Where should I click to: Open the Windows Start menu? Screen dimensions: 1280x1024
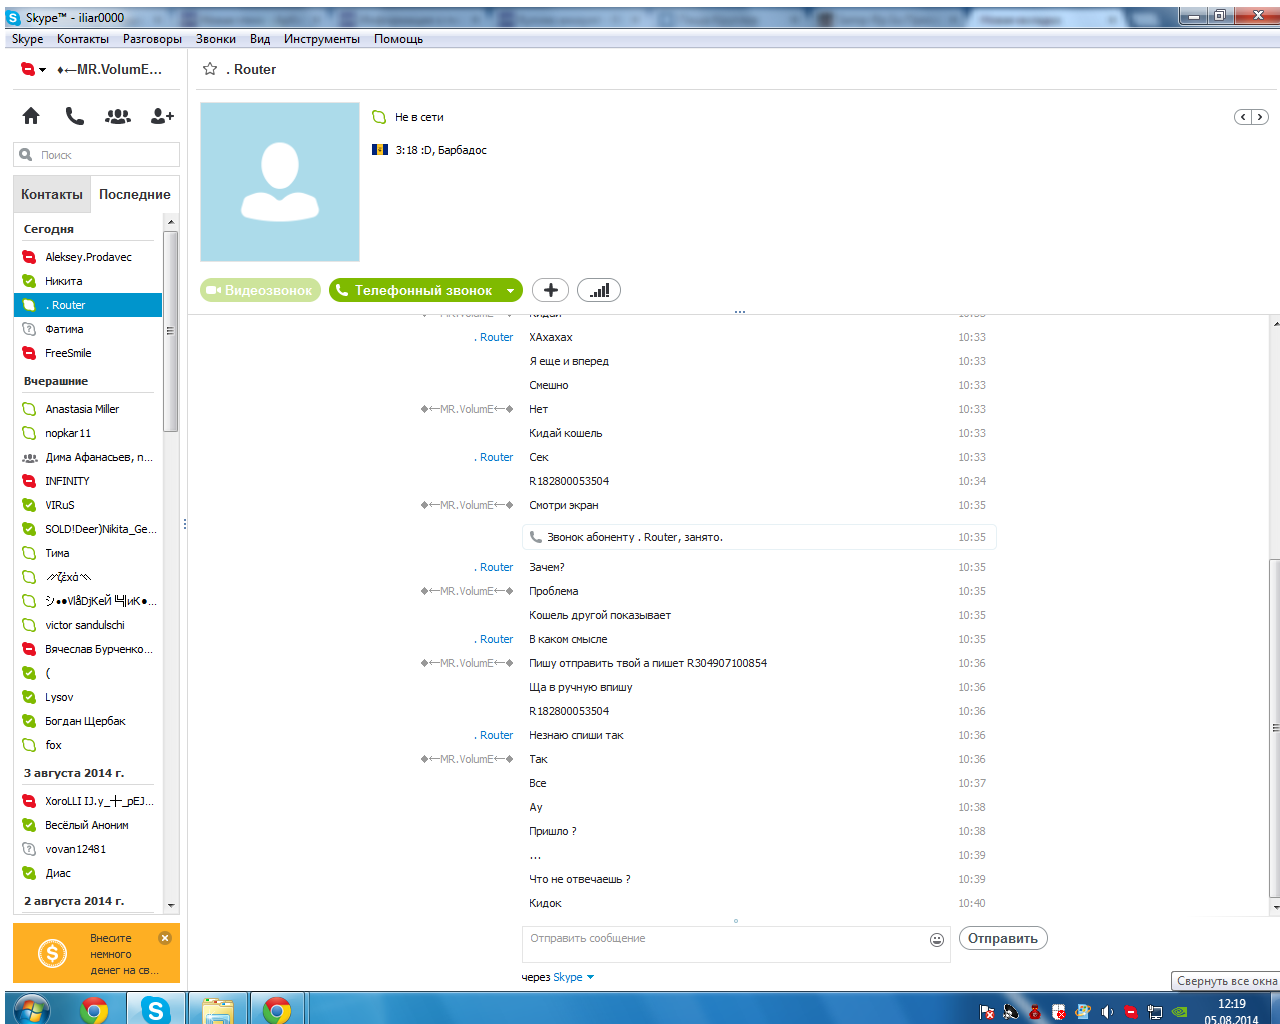tap(31, 1010)
